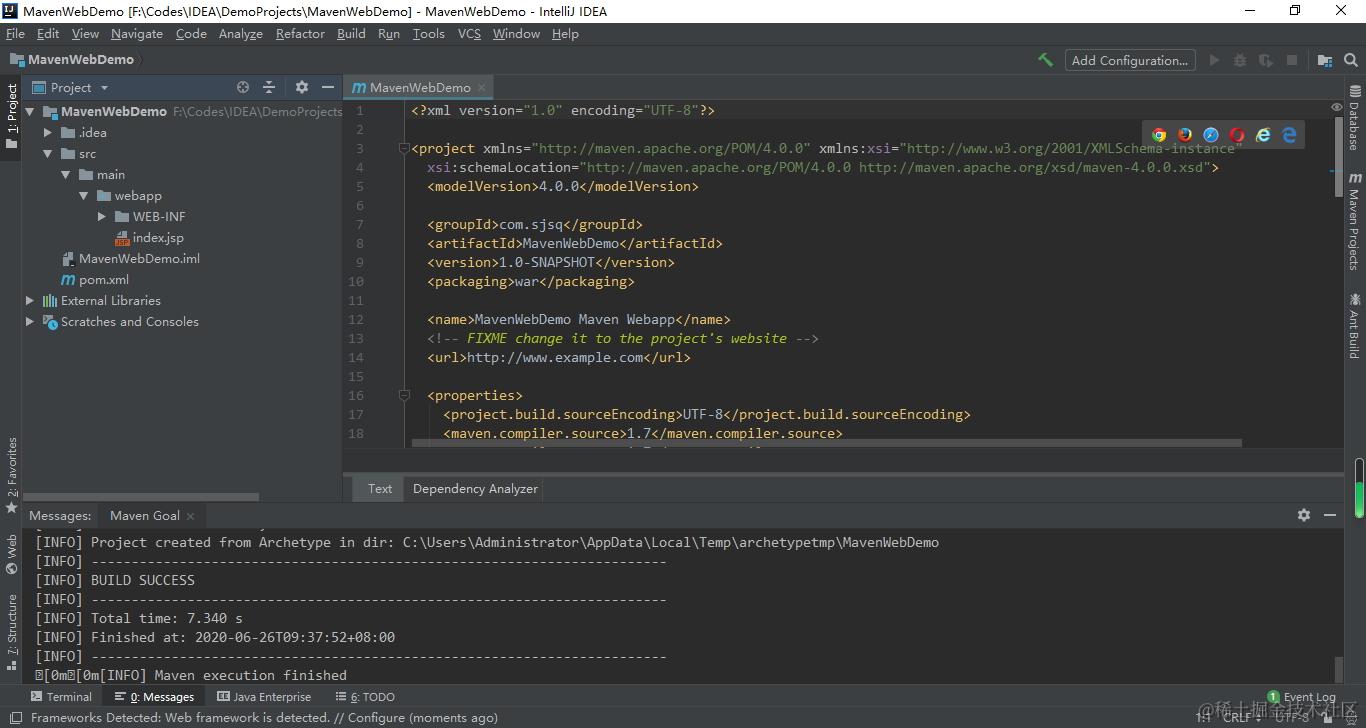
Task: Select the Text tab below editor
Action: click(379, 489)
